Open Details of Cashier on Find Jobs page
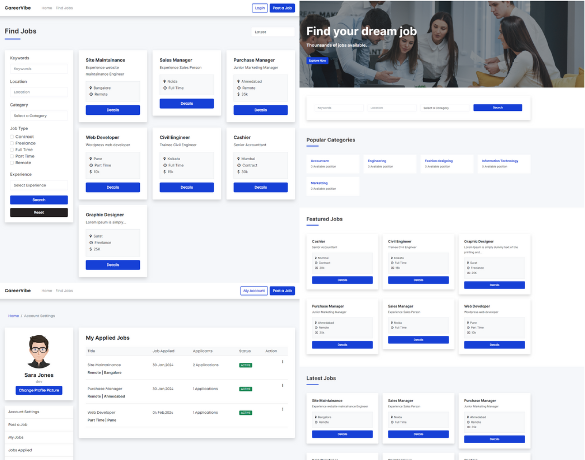The height and width of the screenshot is (460, 585). click(261, 187)
